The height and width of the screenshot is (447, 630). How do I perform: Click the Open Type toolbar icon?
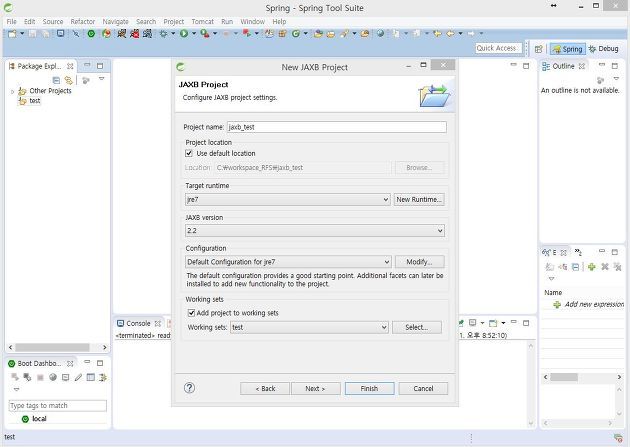coord(317,34)
